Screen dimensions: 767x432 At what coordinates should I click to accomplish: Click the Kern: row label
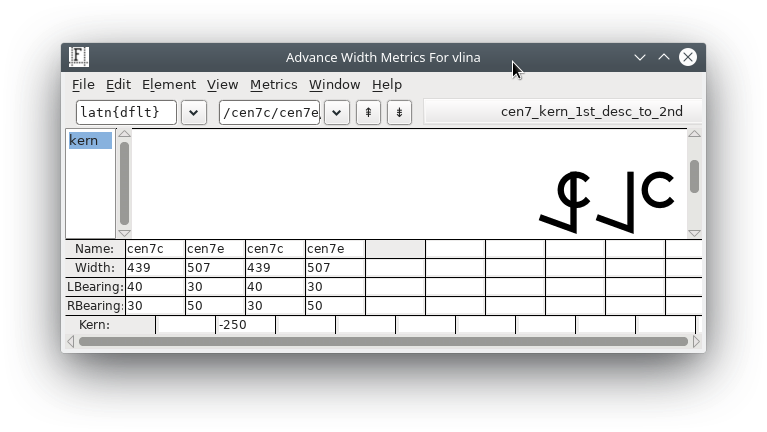(94, 325)
